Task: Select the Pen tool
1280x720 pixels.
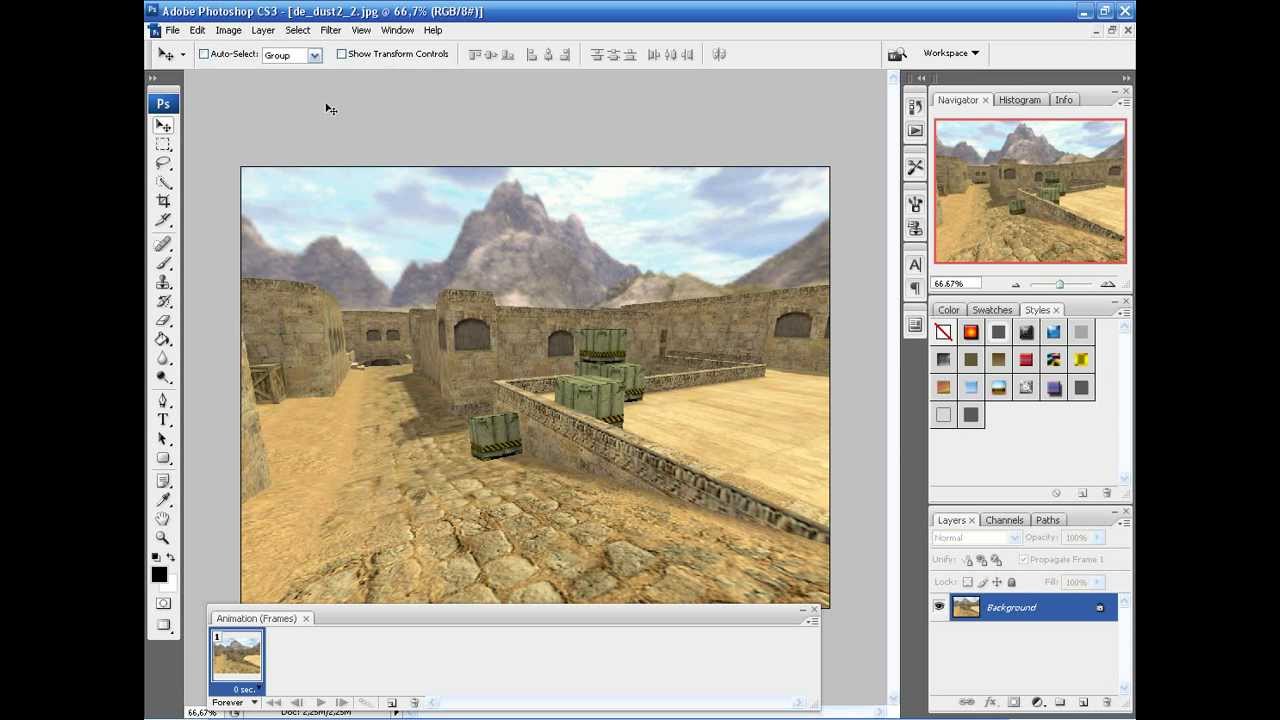Action: coord(163,401)
